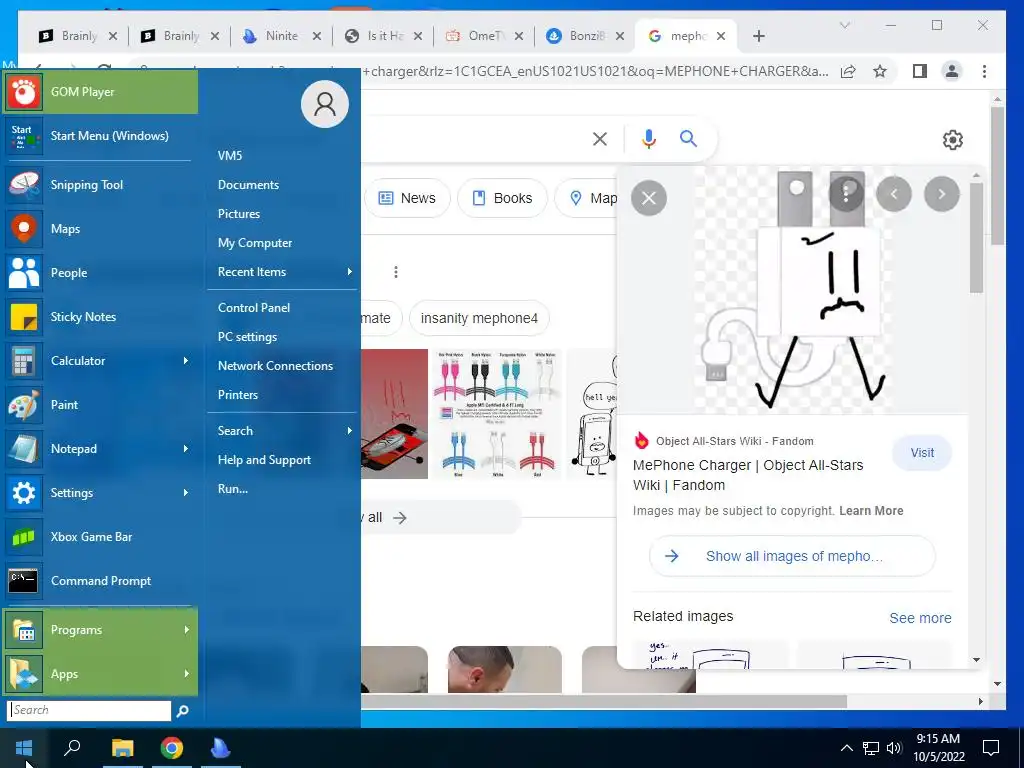Open File Explorer from taskbar
The image size is (1024, 768).
coord(122,748)
